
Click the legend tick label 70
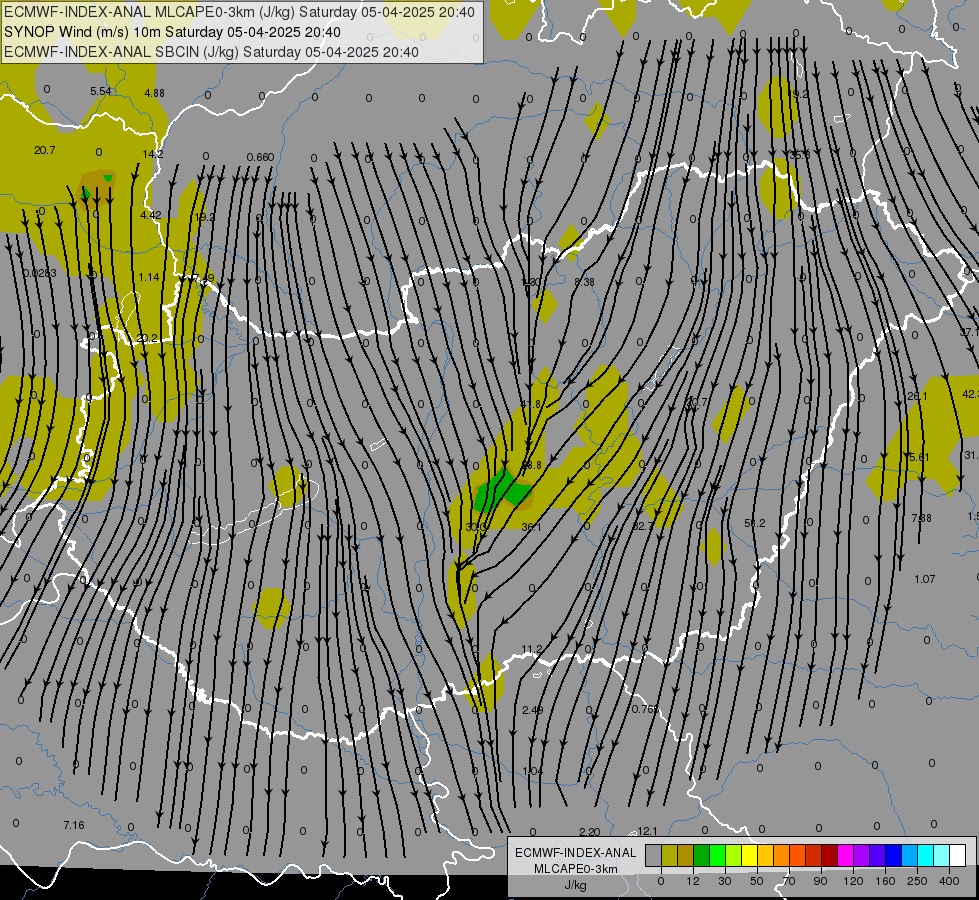[x=789, y=881]
